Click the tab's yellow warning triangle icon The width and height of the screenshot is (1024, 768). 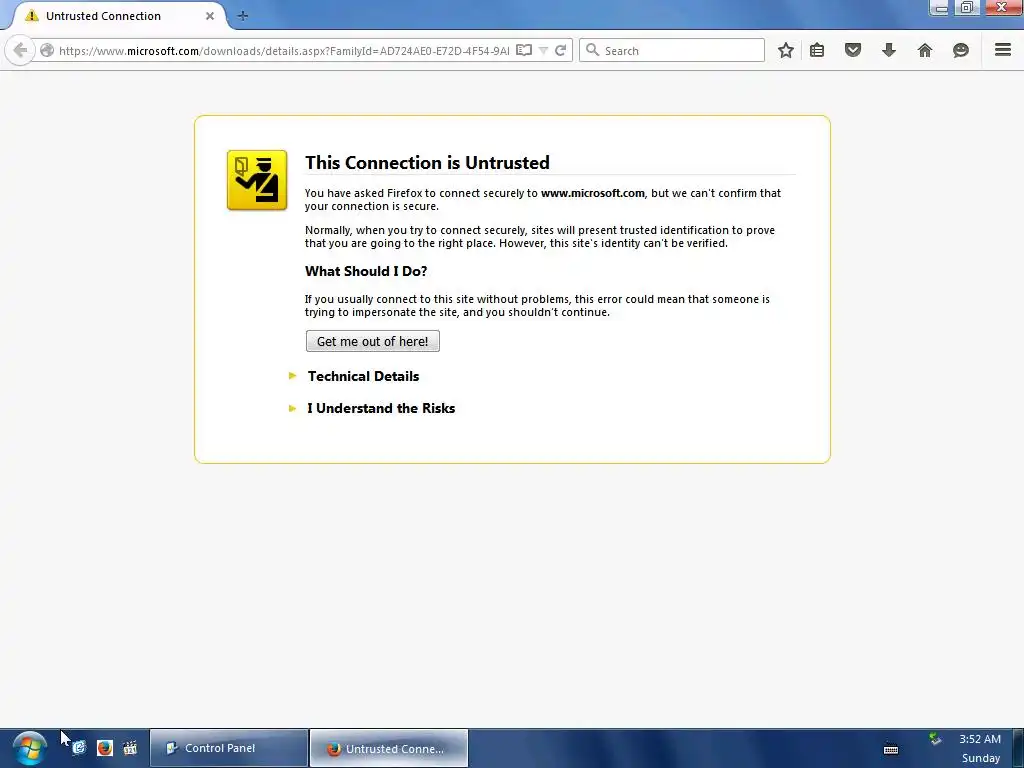31,16
